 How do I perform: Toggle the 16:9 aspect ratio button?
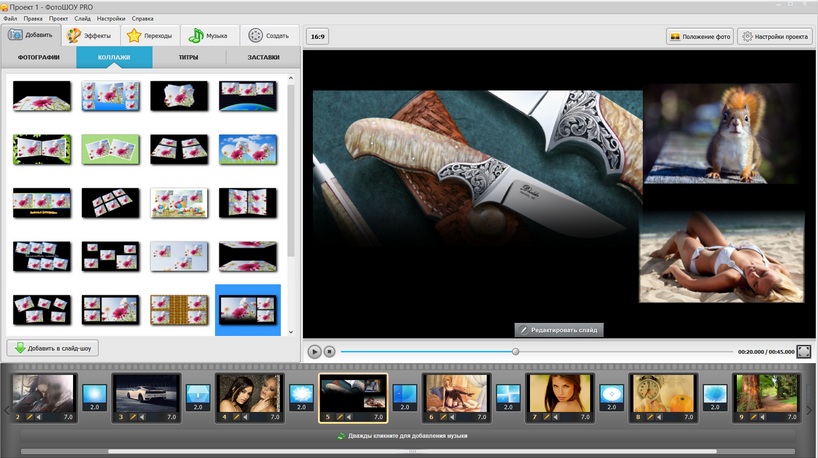(x=317, y=36)
